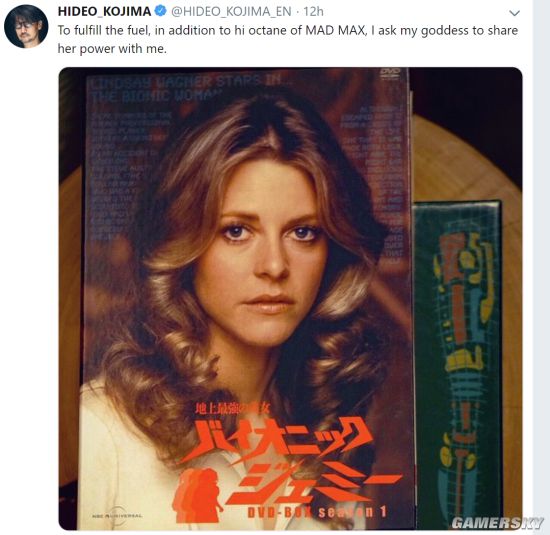Click the blue verified badge
The image size is (550, 535).
pos(161,12)
